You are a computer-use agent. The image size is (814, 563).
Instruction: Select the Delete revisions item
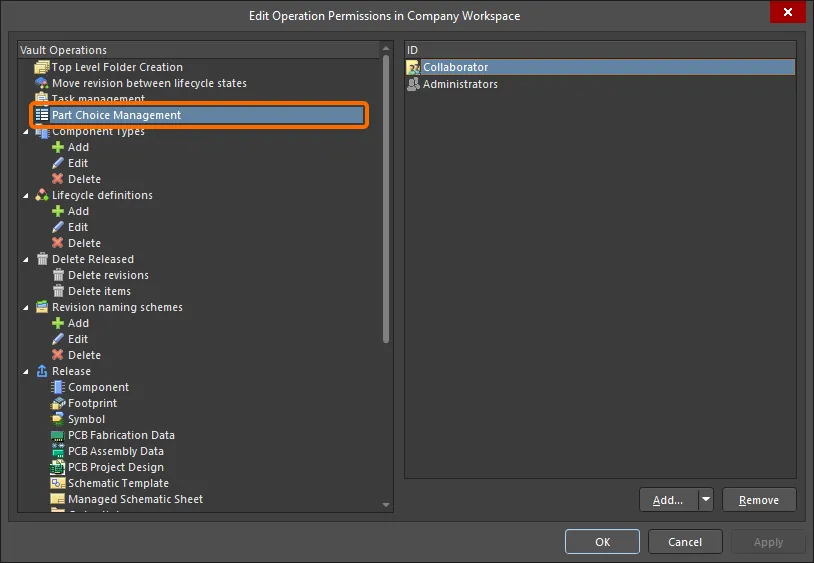click(x=108, y=275)
